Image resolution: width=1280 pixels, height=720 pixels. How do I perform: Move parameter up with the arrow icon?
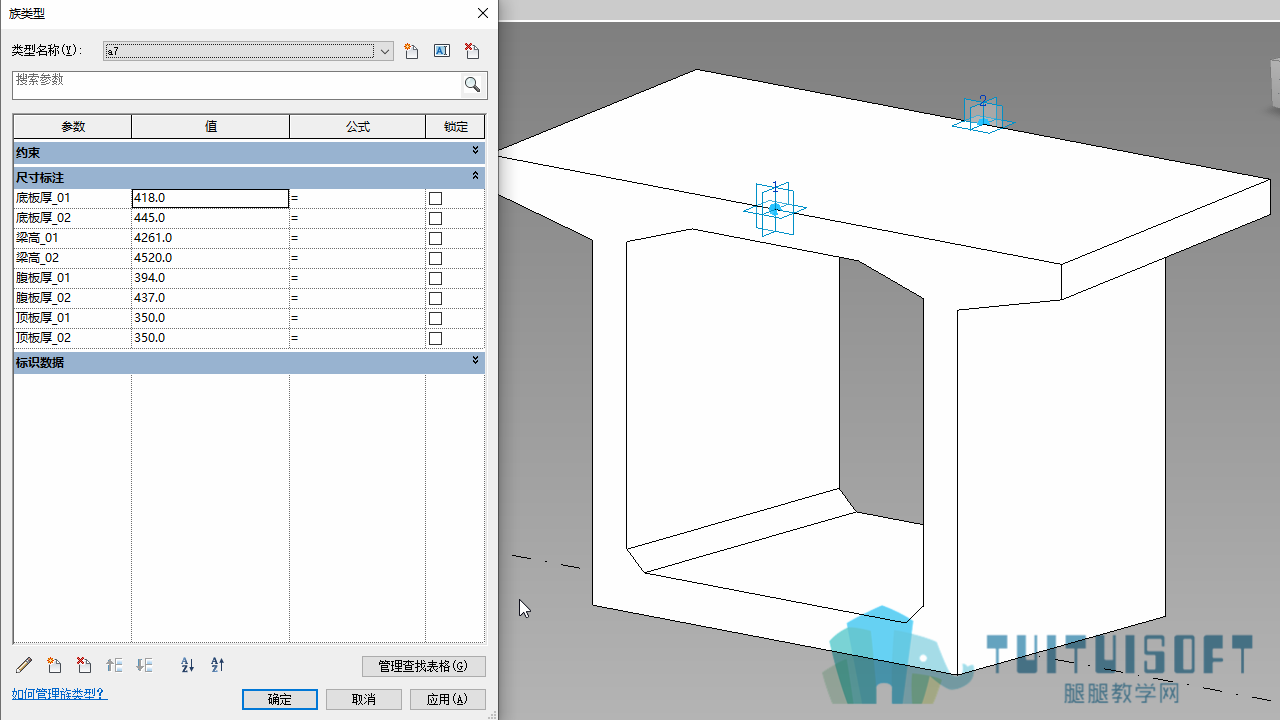tap(114, 665)
